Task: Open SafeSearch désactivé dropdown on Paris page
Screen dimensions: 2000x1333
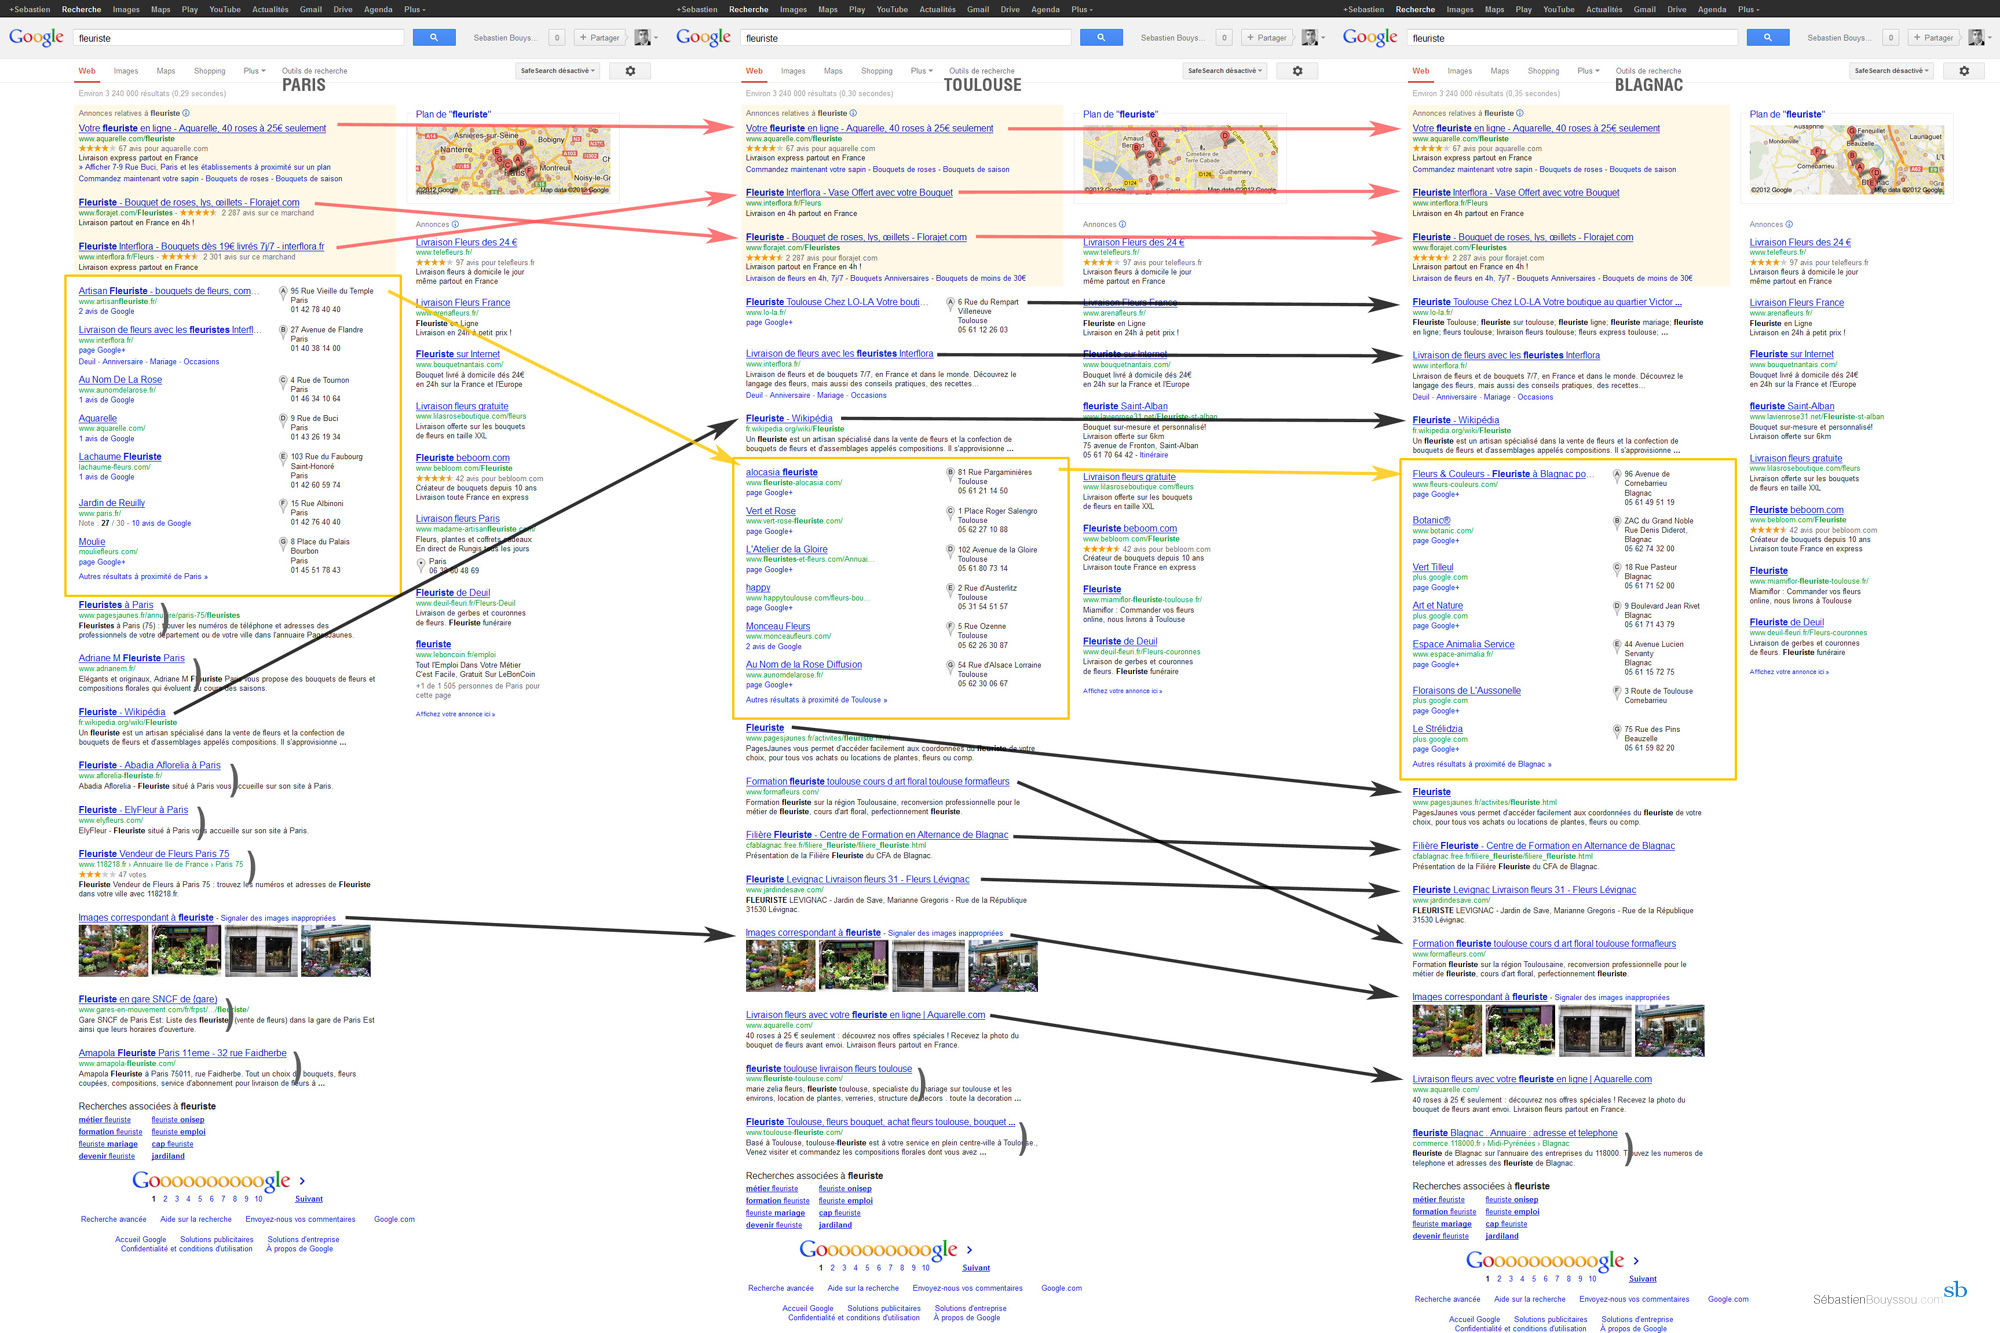Action: 558,71
